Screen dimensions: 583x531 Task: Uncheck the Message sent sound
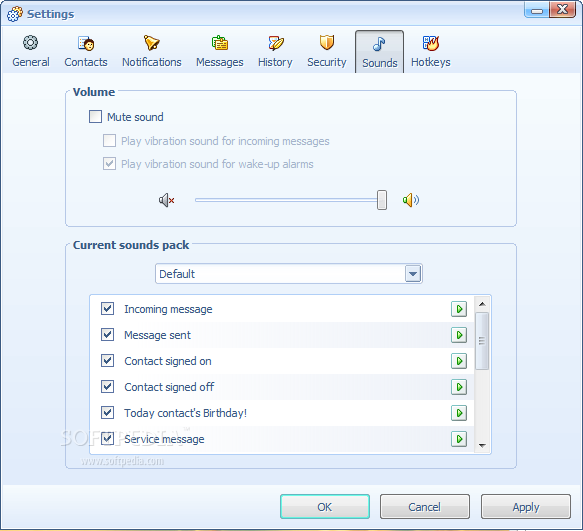pos(107,335)
